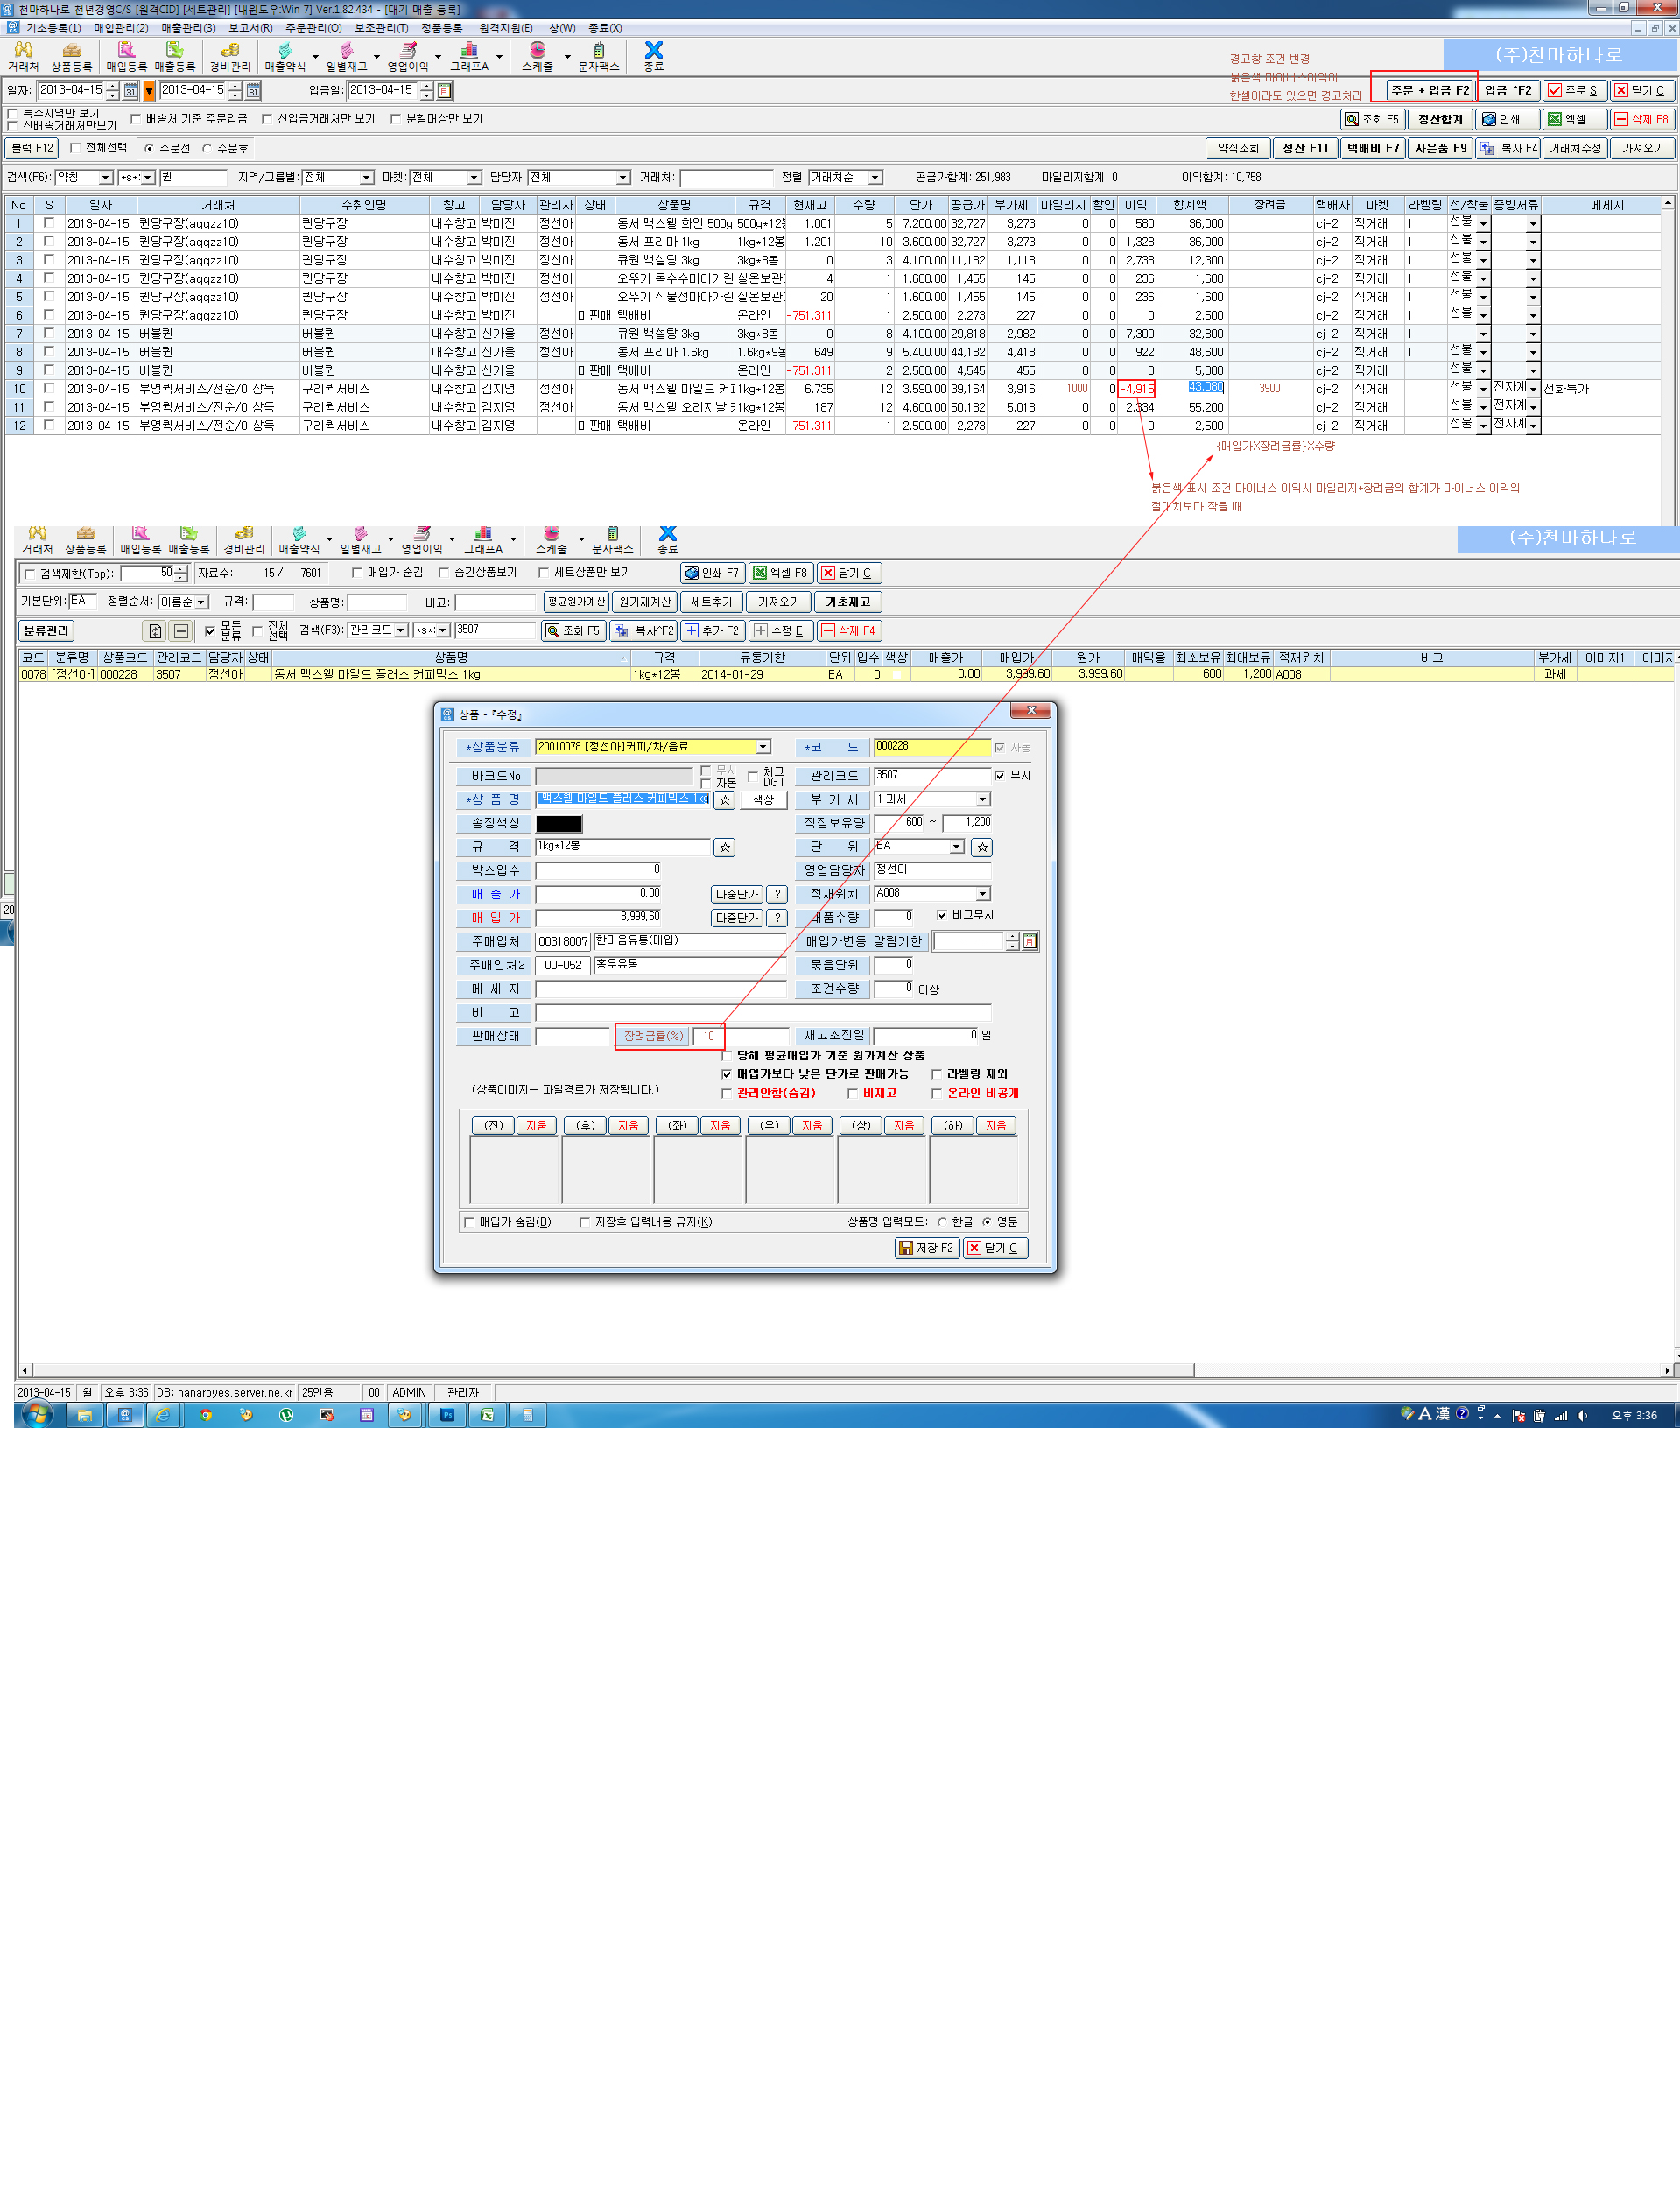The image size is (1680, 2189).
Task: Click 정산합계 button
Action: click(x=1440, y=119)
